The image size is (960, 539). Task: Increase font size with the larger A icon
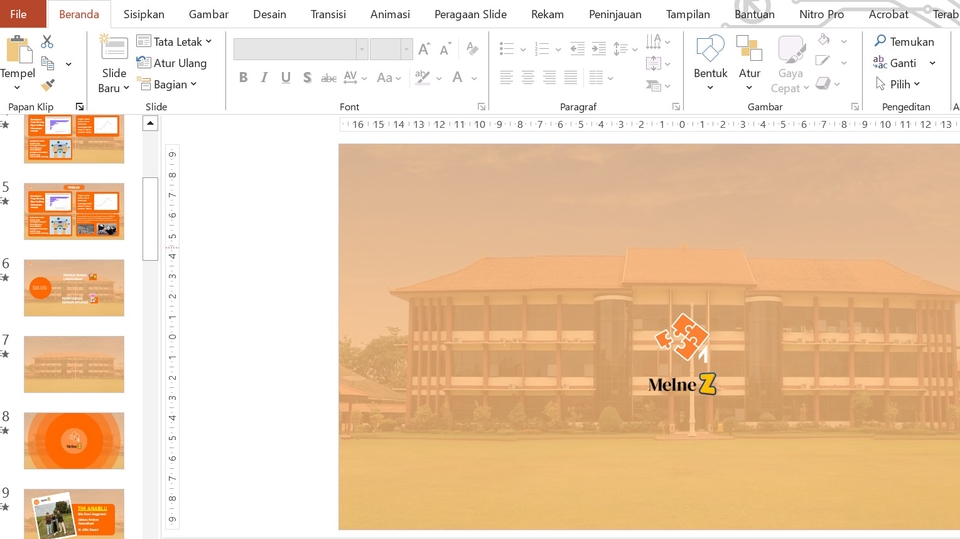(x=424, y=49)
